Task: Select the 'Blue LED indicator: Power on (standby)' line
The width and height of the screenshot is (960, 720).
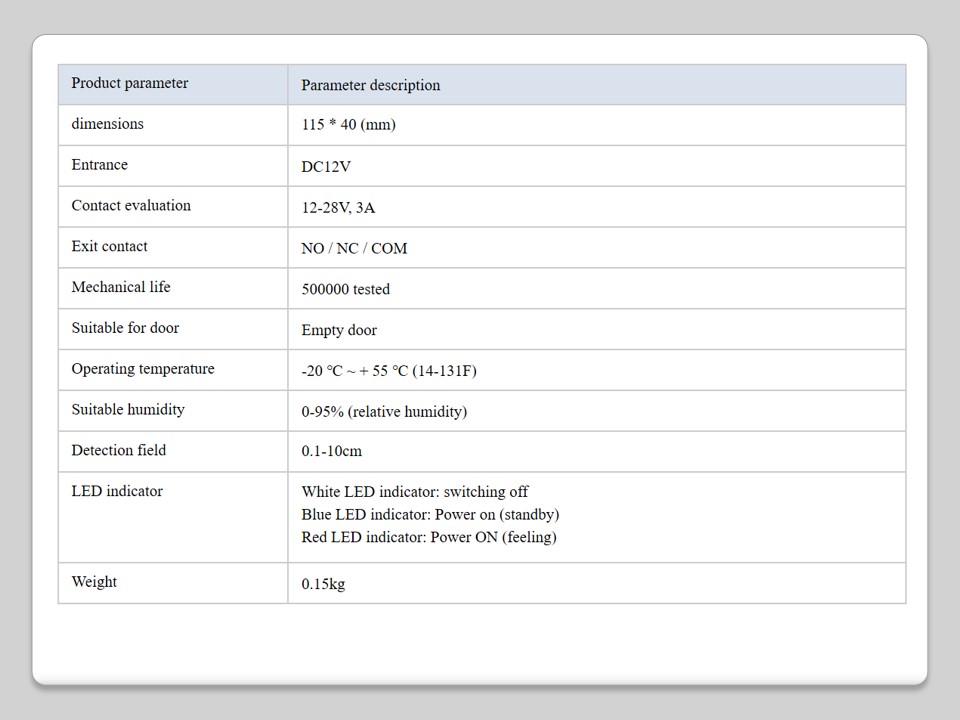Action: click(x=430, y=515)
